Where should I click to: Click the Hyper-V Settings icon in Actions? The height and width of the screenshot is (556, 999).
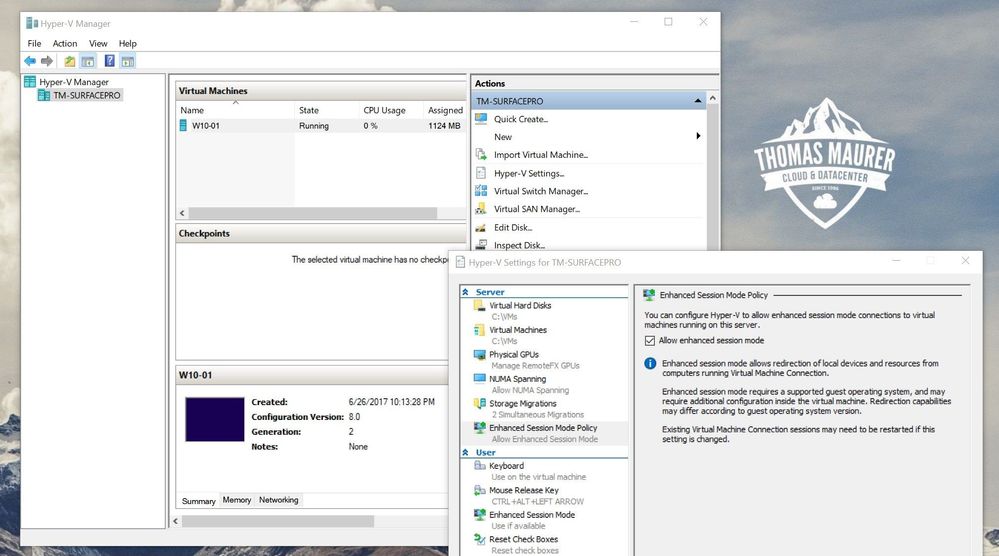click(x=481, y=173)
